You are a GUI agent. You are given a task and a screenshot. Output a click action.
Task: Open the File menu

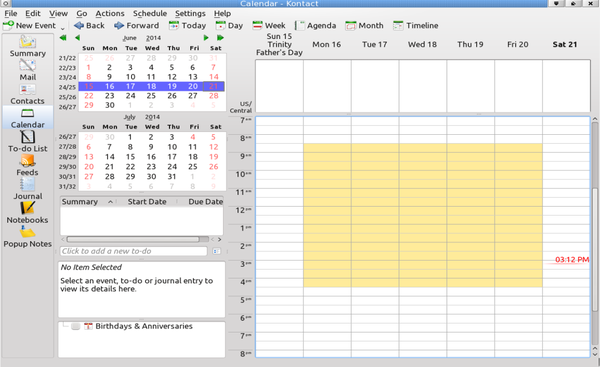[11, 13]
